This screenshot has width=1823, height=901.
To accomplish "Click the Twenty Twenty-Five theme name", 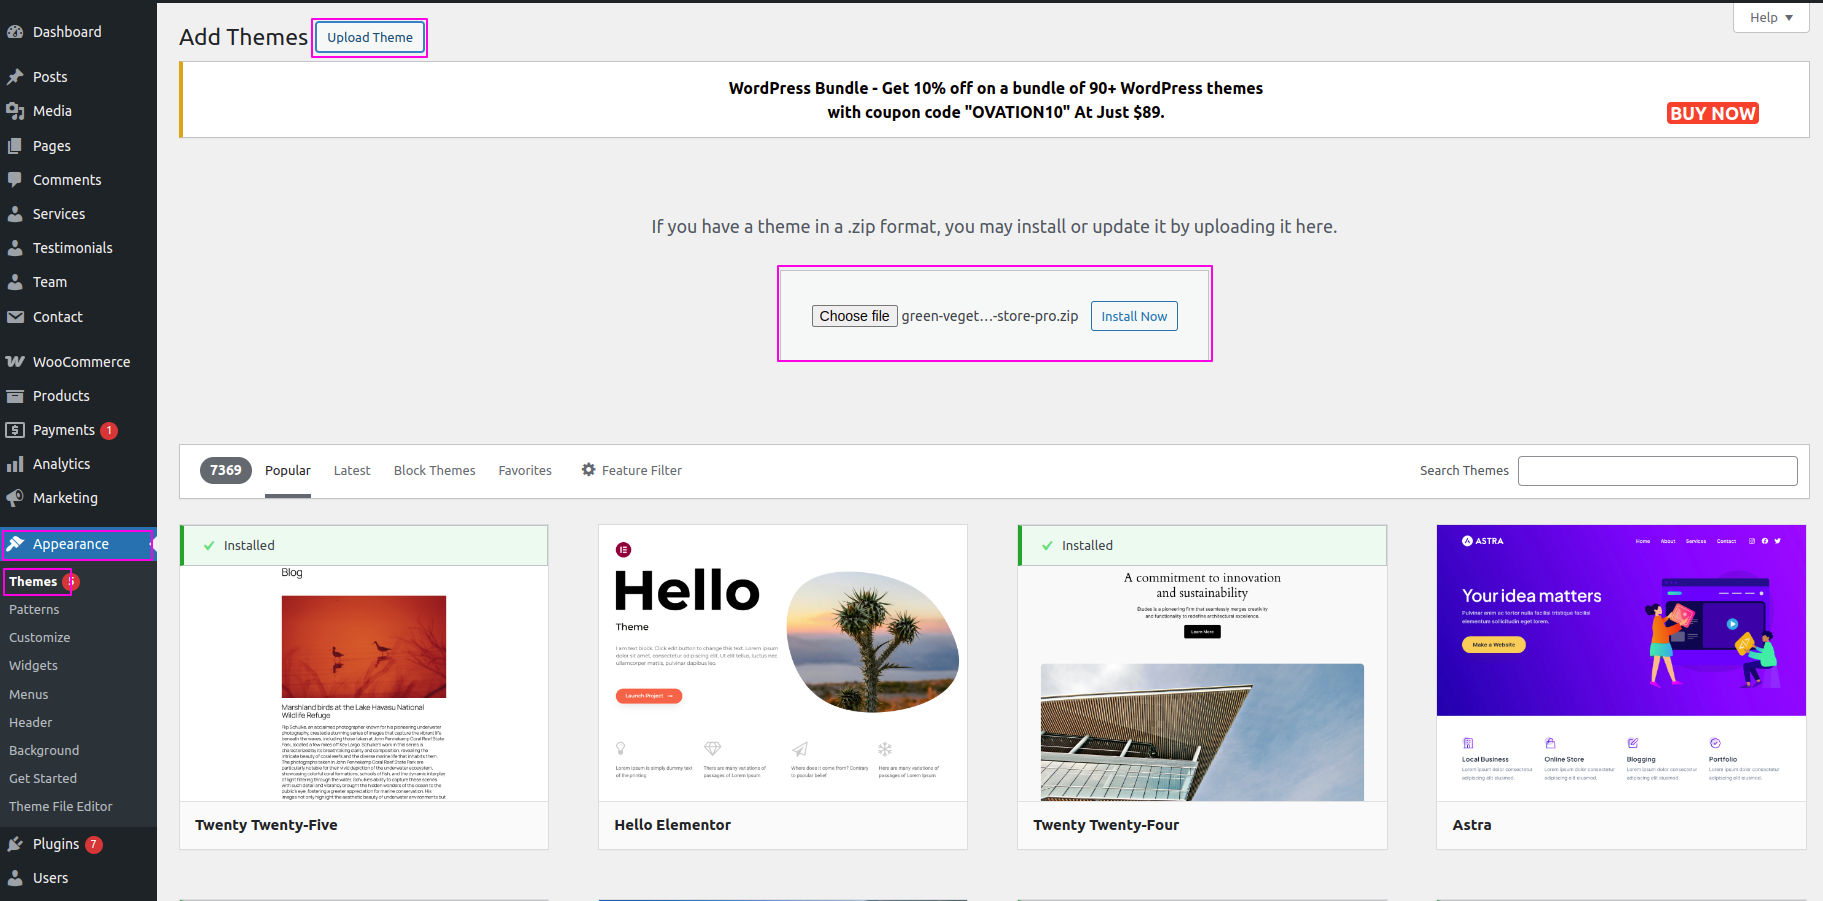I will click(266, 825).
